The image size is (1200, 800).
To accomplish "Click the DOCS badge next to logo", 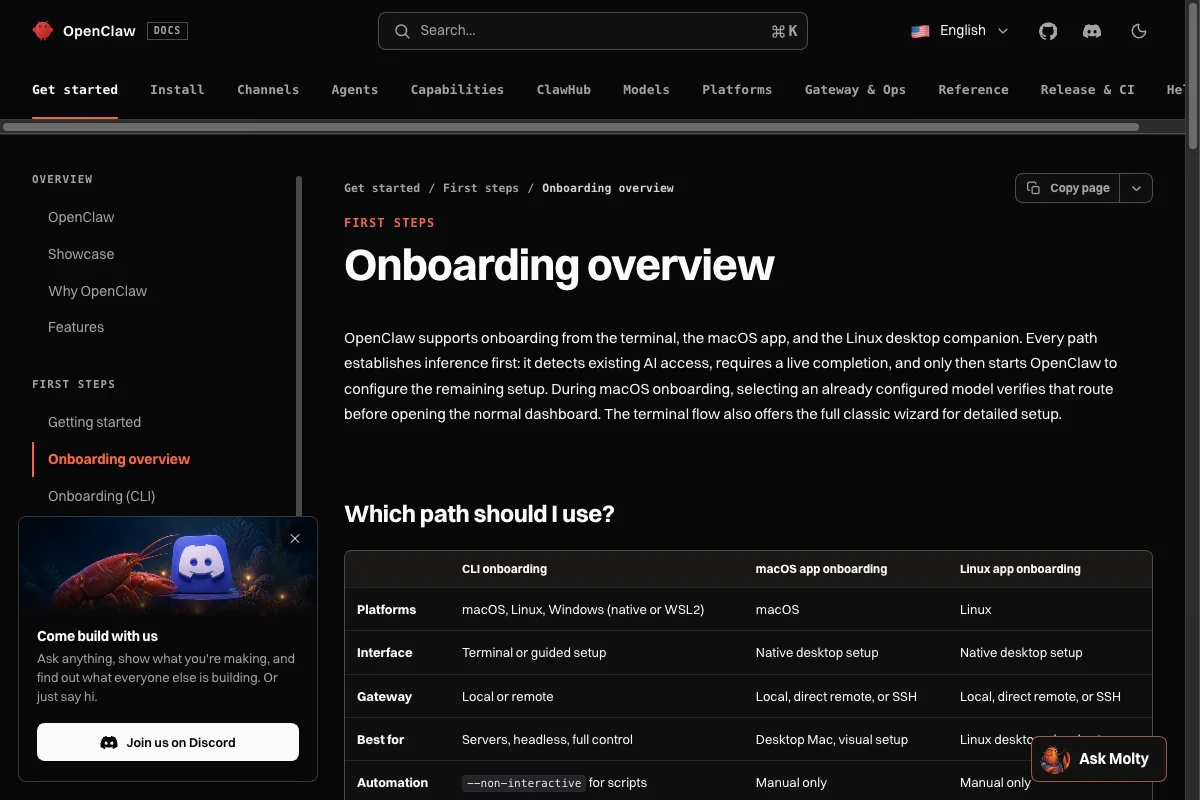I will coord(167,31).
